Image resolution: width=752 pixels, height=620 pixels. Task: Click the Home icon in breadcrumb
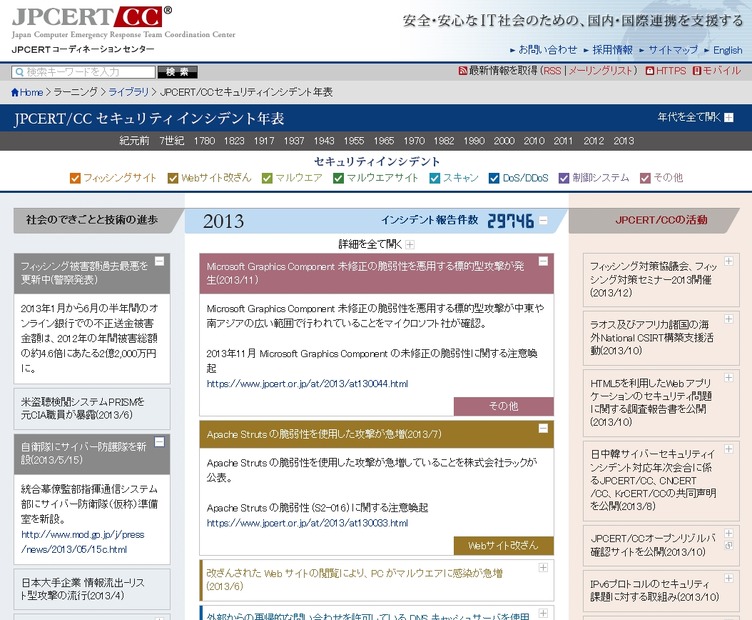[x=15, y=93]
